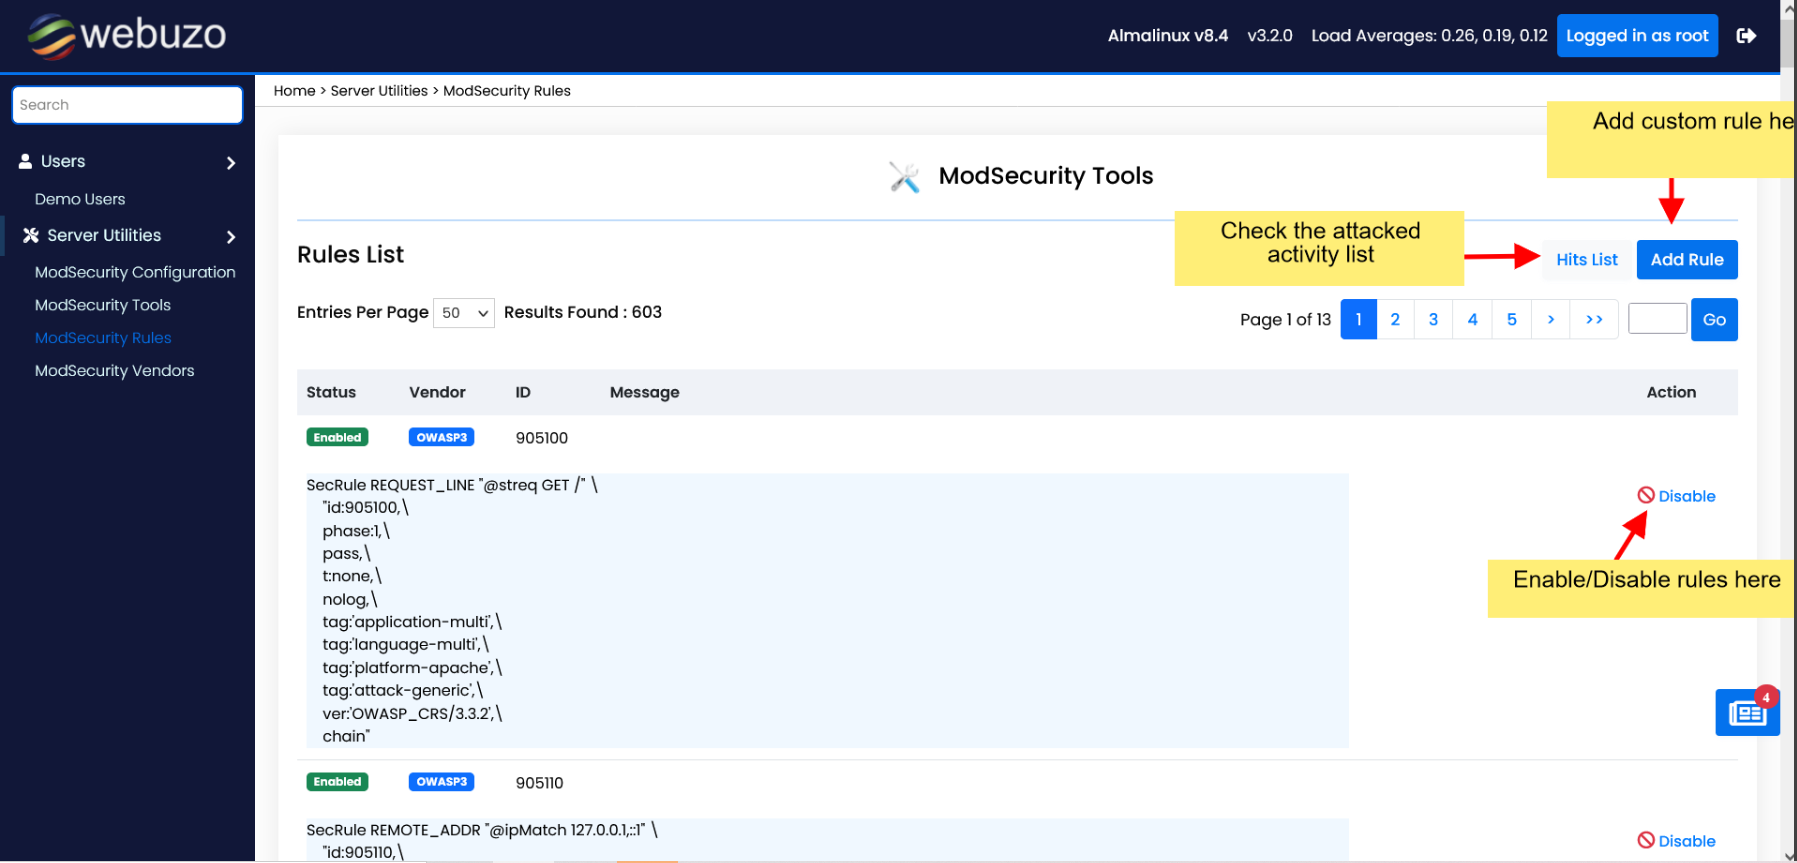This screenshot has width=1797, height=863.
Task: Click the Users person icon in sidebar
Action: 26,161
